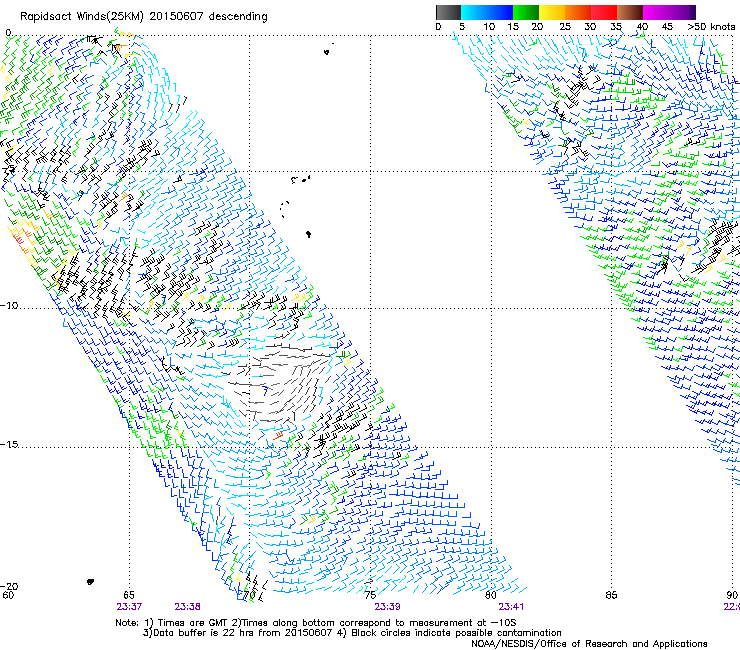Click latitude label -15

click(9, 444)
